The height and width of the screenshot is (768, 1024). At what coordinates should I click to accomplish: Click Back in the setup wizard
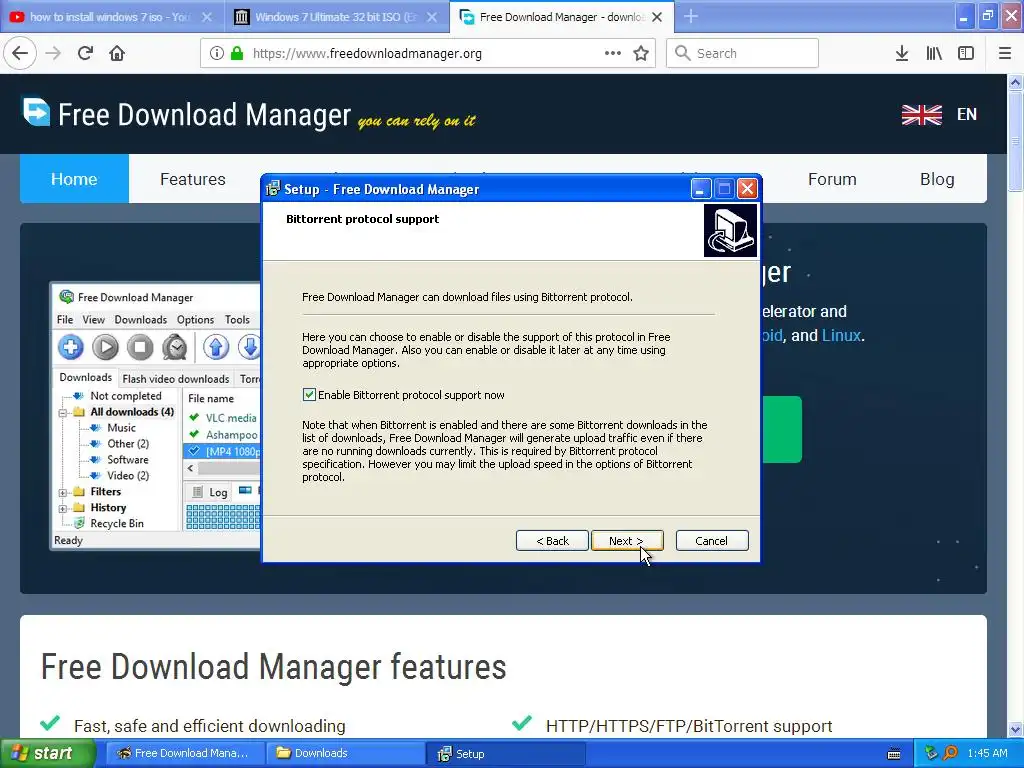point(552,541)
